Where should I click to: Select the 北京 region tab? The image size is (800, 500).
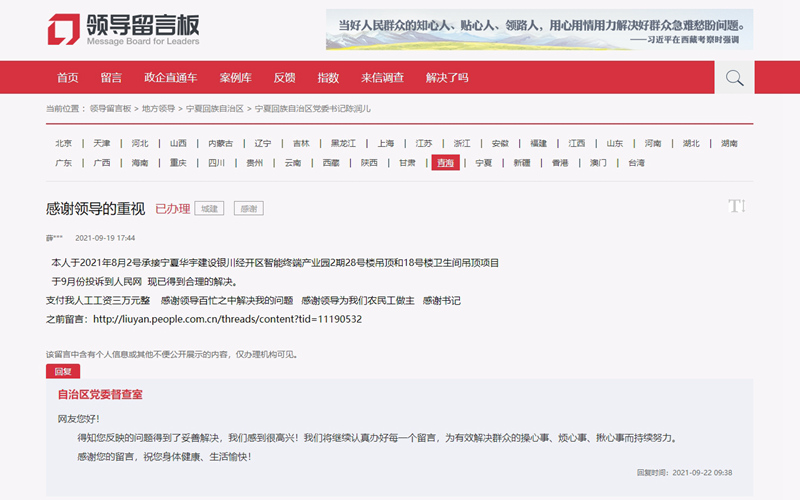coord(64,143)
